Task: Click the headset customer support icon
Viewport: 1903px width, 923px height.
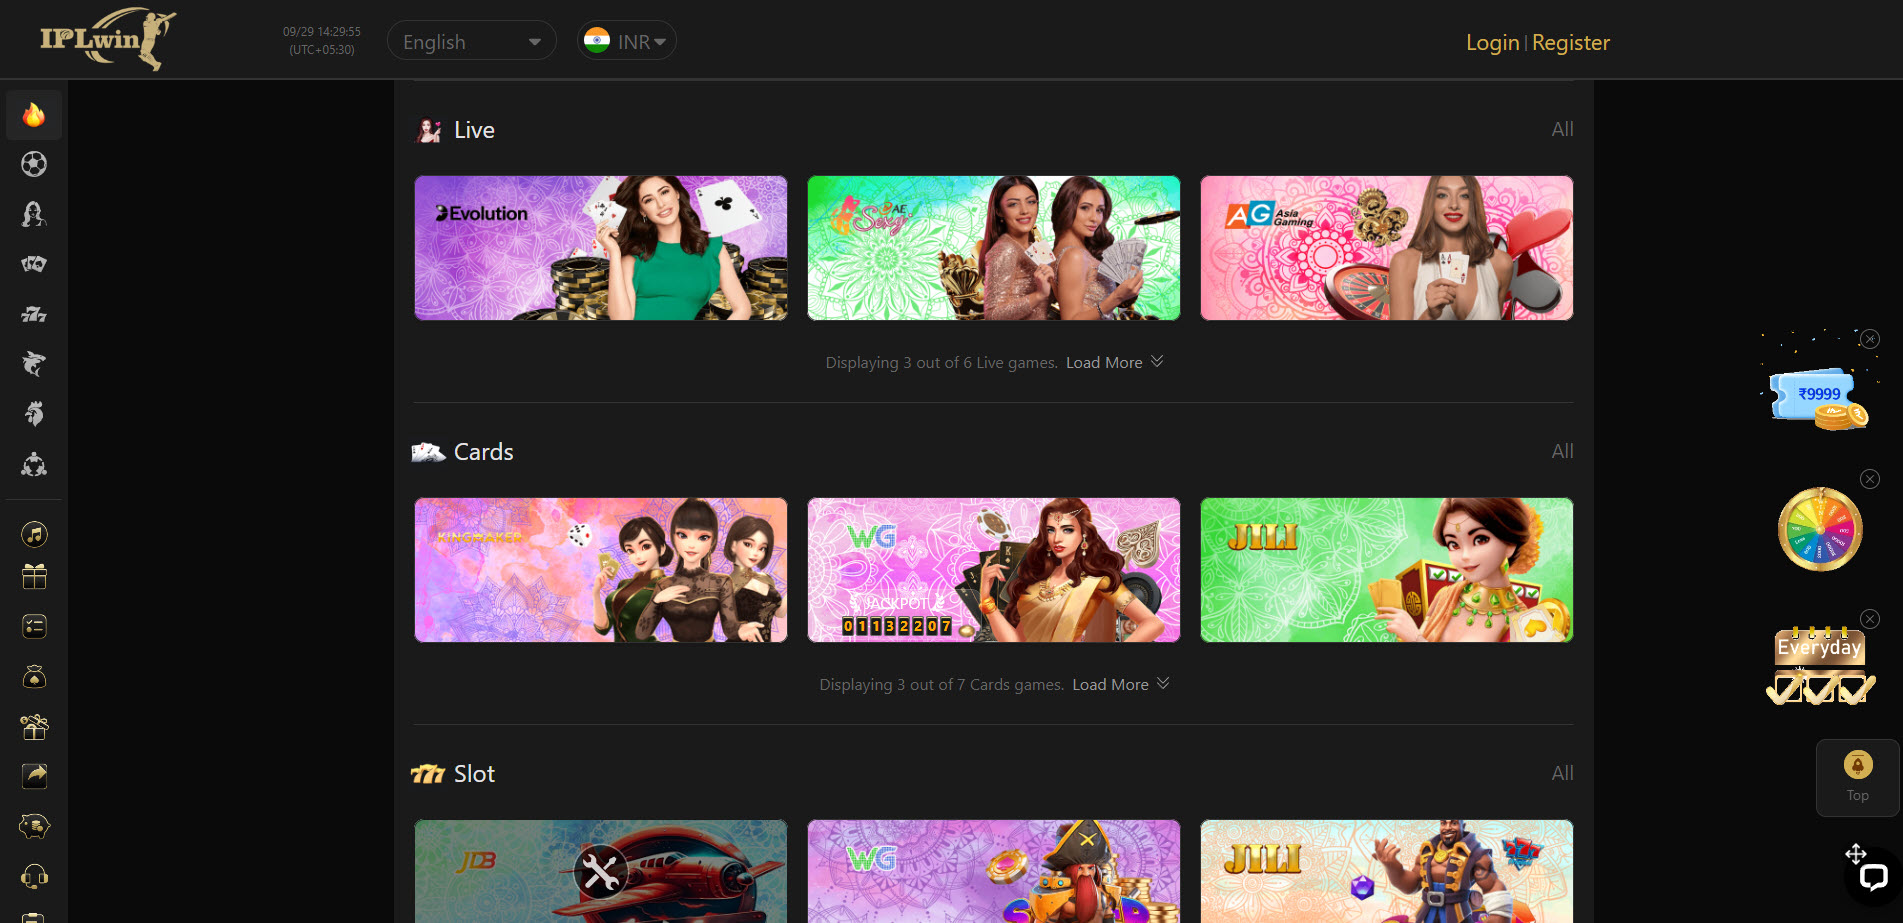Action: [34, 877]
